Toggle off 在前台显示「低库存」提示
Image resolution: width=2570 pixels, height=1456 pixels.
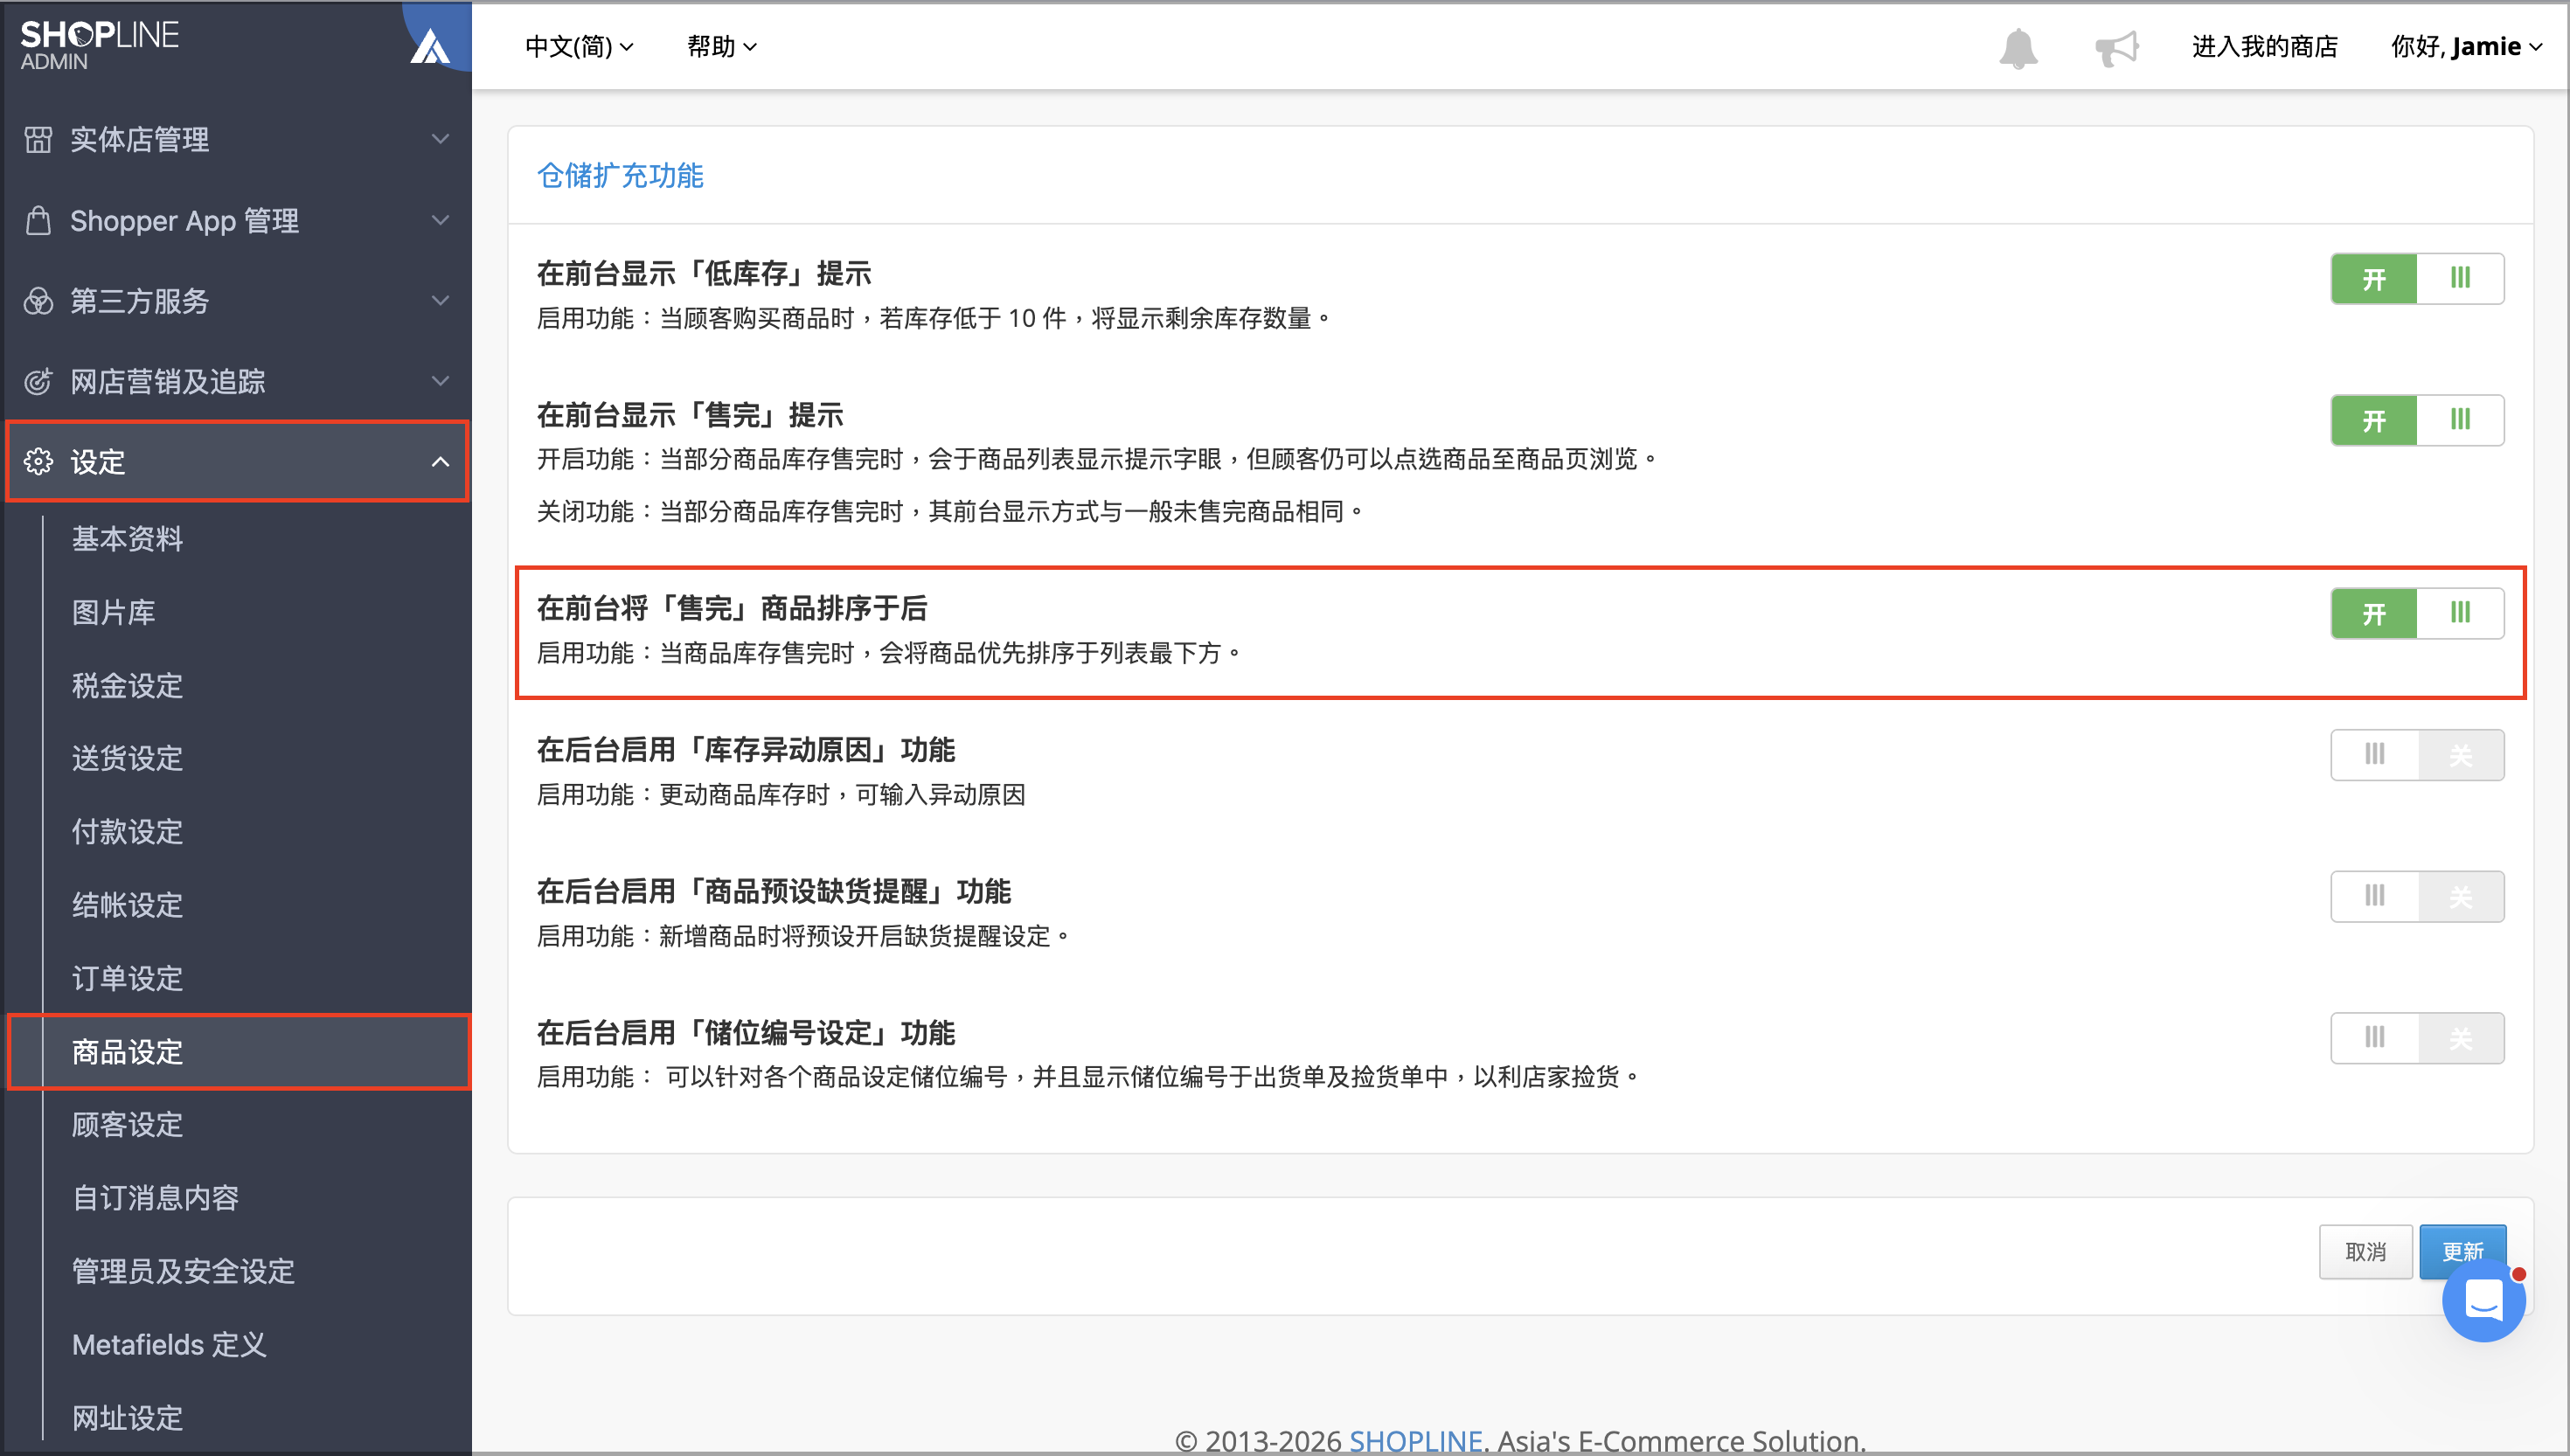[x=2417, y=278]
